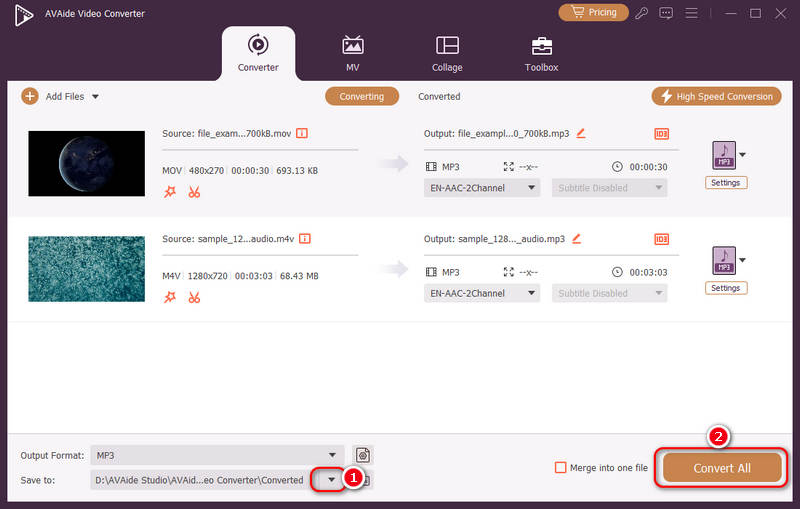This screenshot has width=800, height=509.
Task: Click the edit effects star icon for the M4V file
Action: [x=170, y=297]
